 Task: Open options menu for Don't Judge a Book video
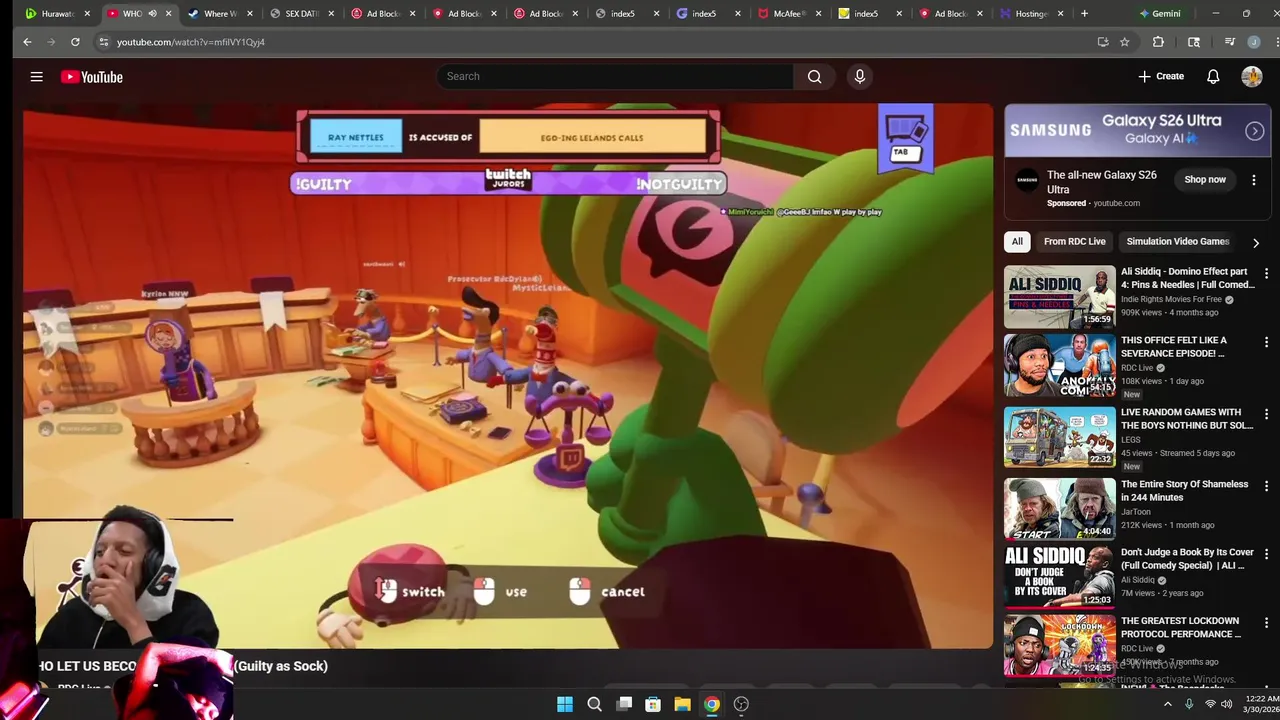[x=1266, y=554]
